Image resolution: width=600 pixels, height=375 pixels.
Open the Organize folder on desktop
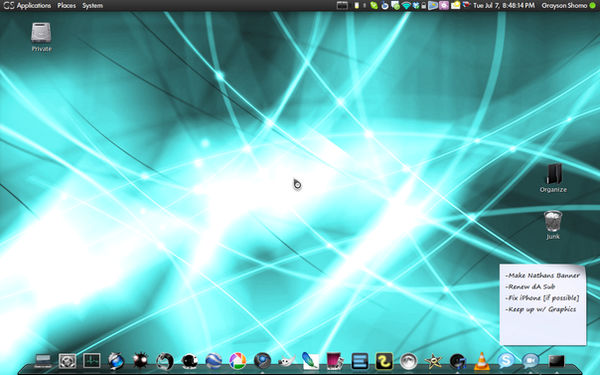(x=553, y=178)
